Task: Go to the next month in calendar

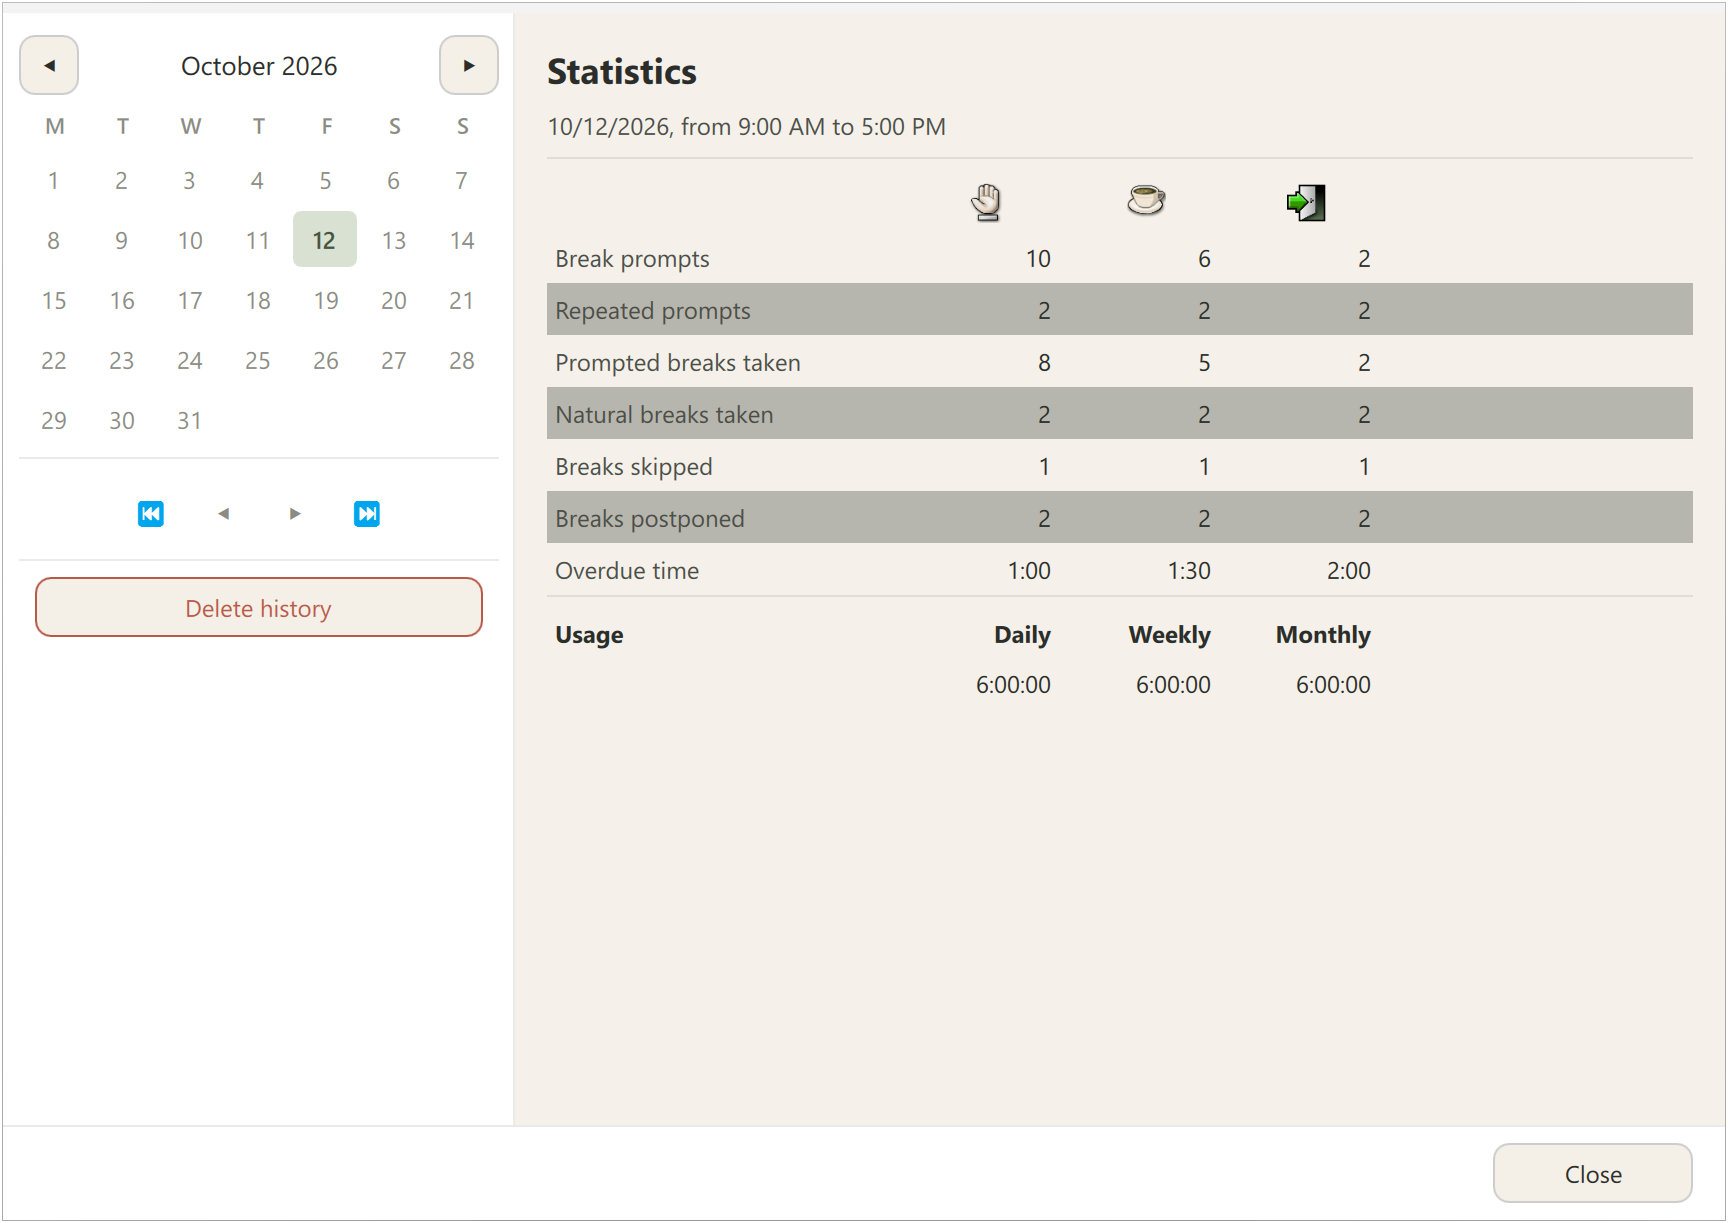Action: point(469,66)
